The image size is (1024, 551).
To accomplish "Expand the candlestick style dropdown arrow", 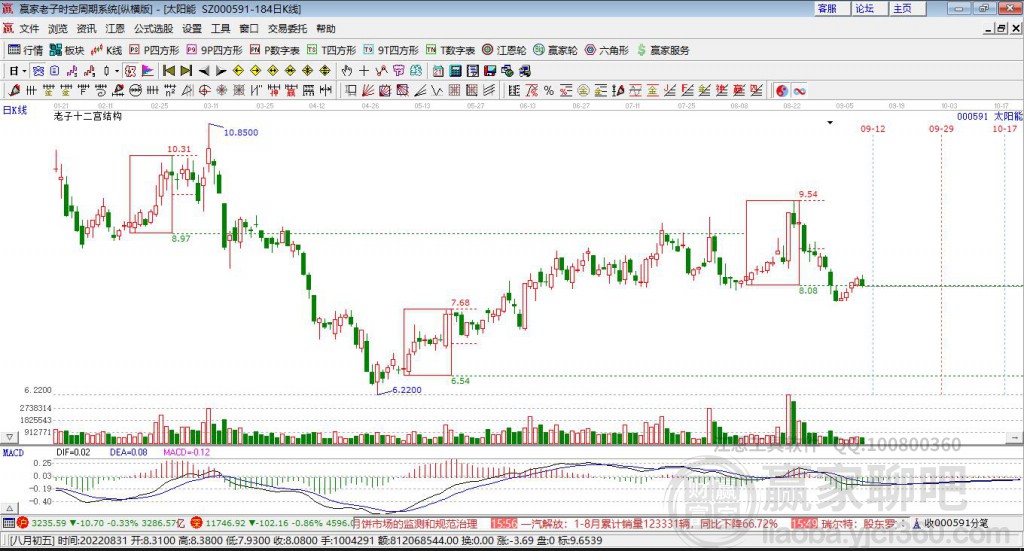I will [x=117, y=71].
